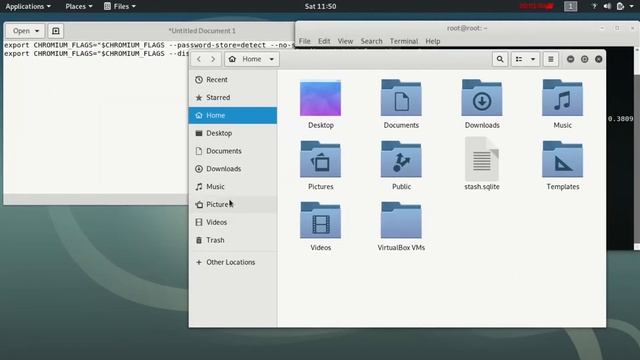This screenshot has width=640, height=360.
Task: Open the Templates folder icon
Action: (x=562, y=159)
